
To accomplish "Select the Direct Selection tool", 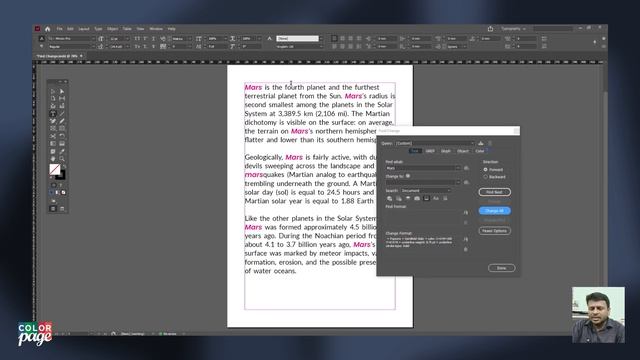I will pyautogui.click(x=62, y=91).
